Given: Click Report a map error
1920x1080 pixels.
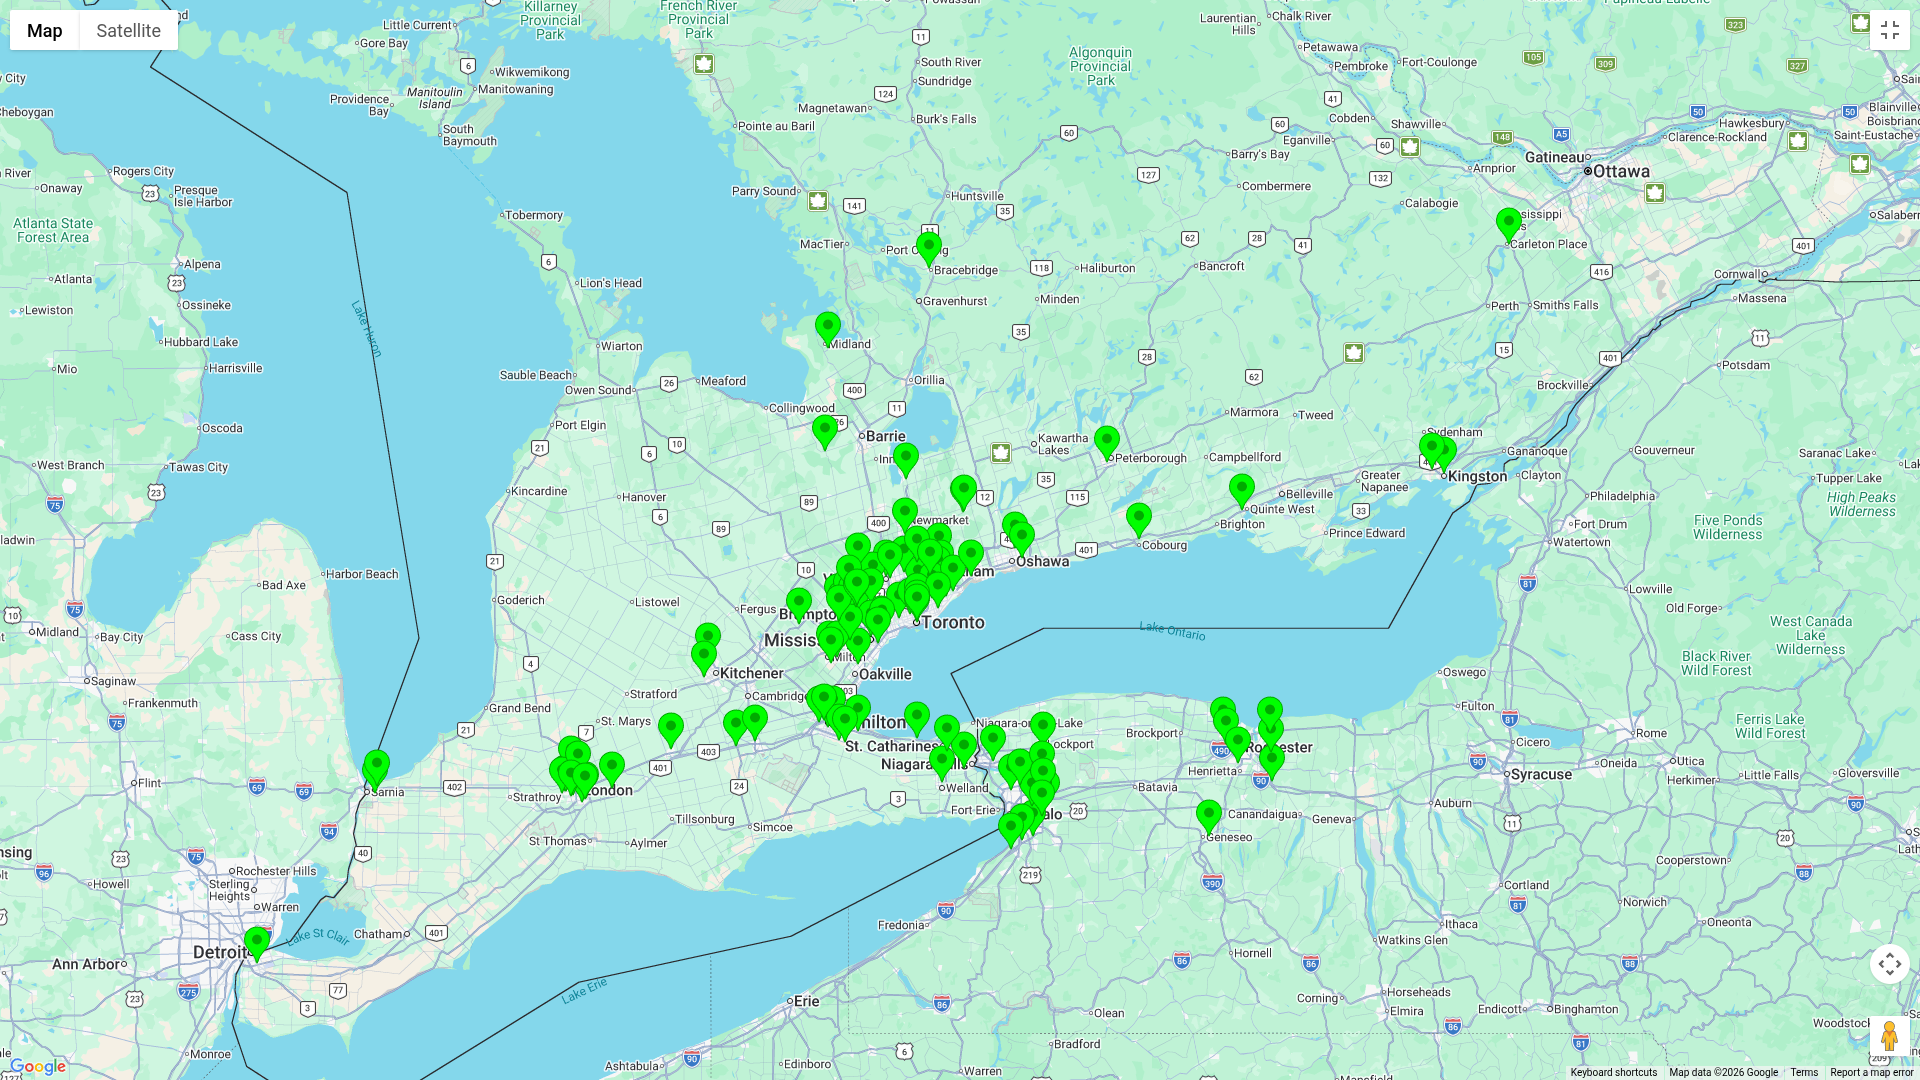Looking at the screenshot, I should coord(1869,1072).
